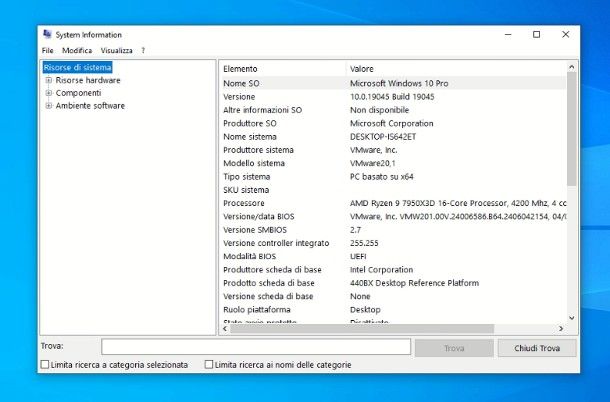Screen dimensions: 610x402
Task: Expand the Risorse hardware node
Action: point(49,80)
